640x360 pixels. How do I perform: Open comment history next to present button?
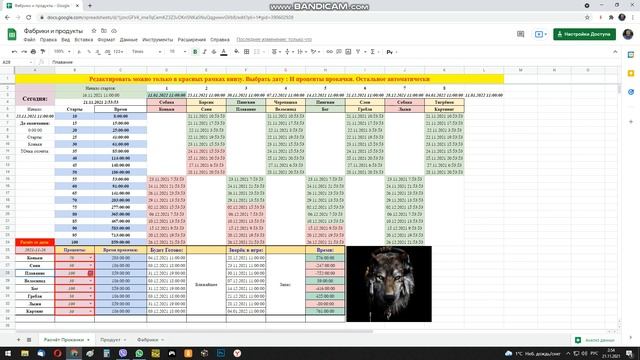tap(520, 34)
